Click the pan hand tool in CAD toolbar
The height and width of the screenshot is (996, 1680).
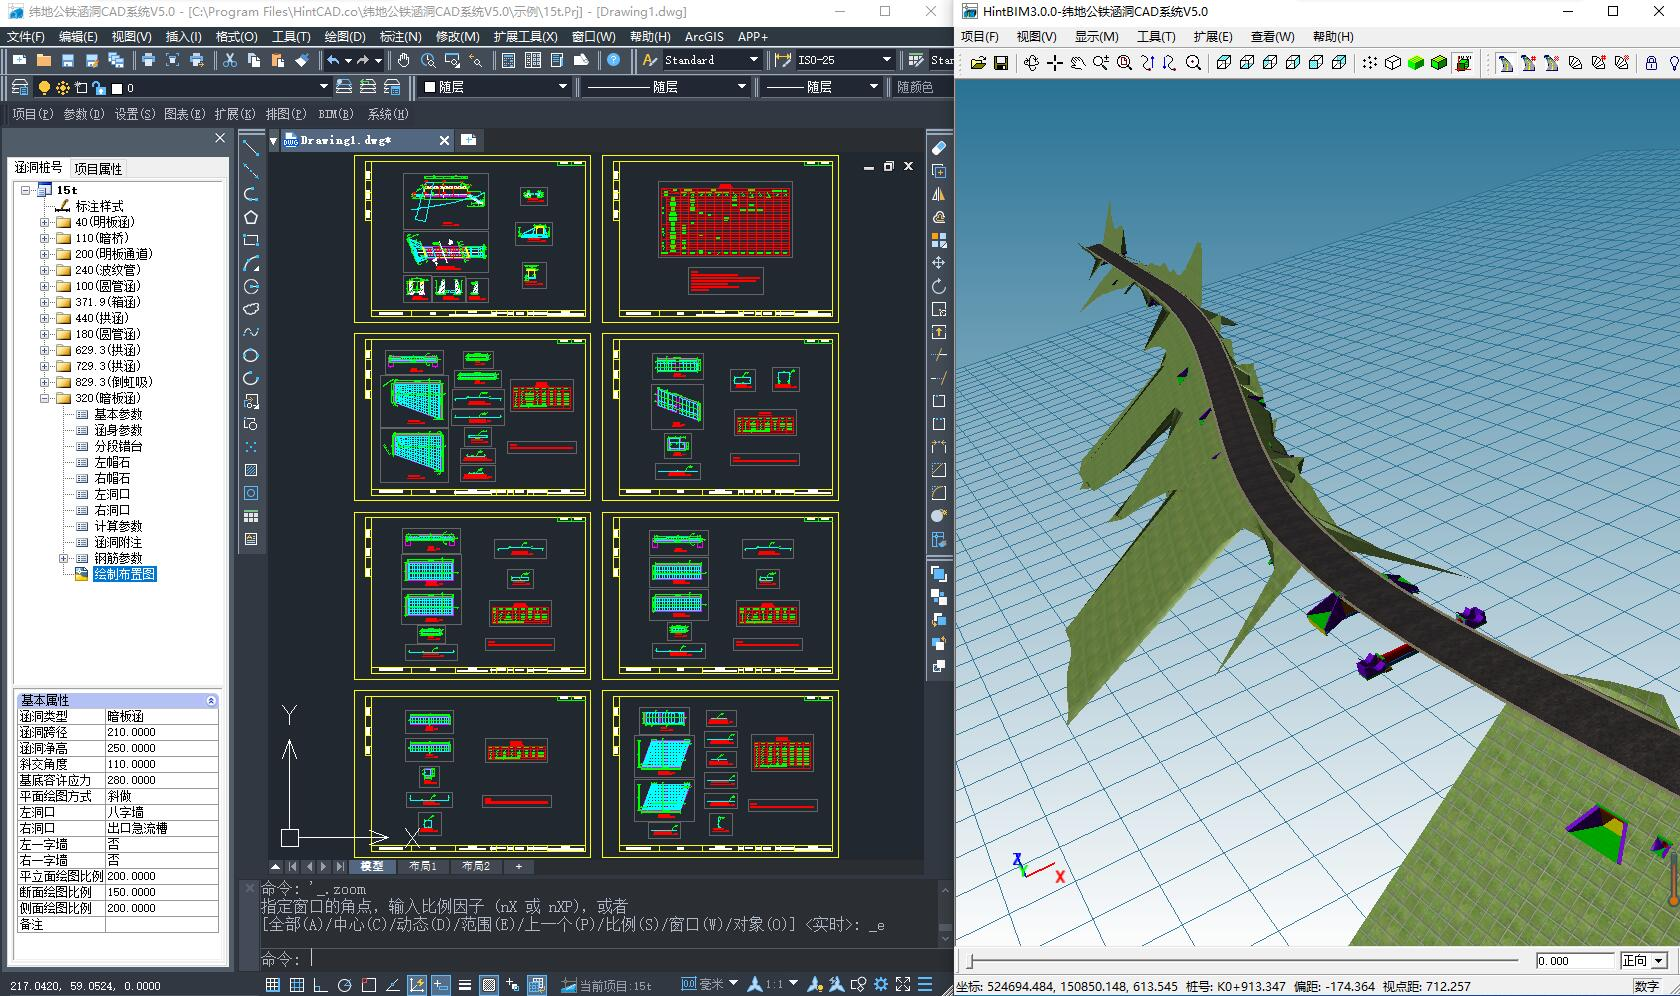[x=403, y=61]
